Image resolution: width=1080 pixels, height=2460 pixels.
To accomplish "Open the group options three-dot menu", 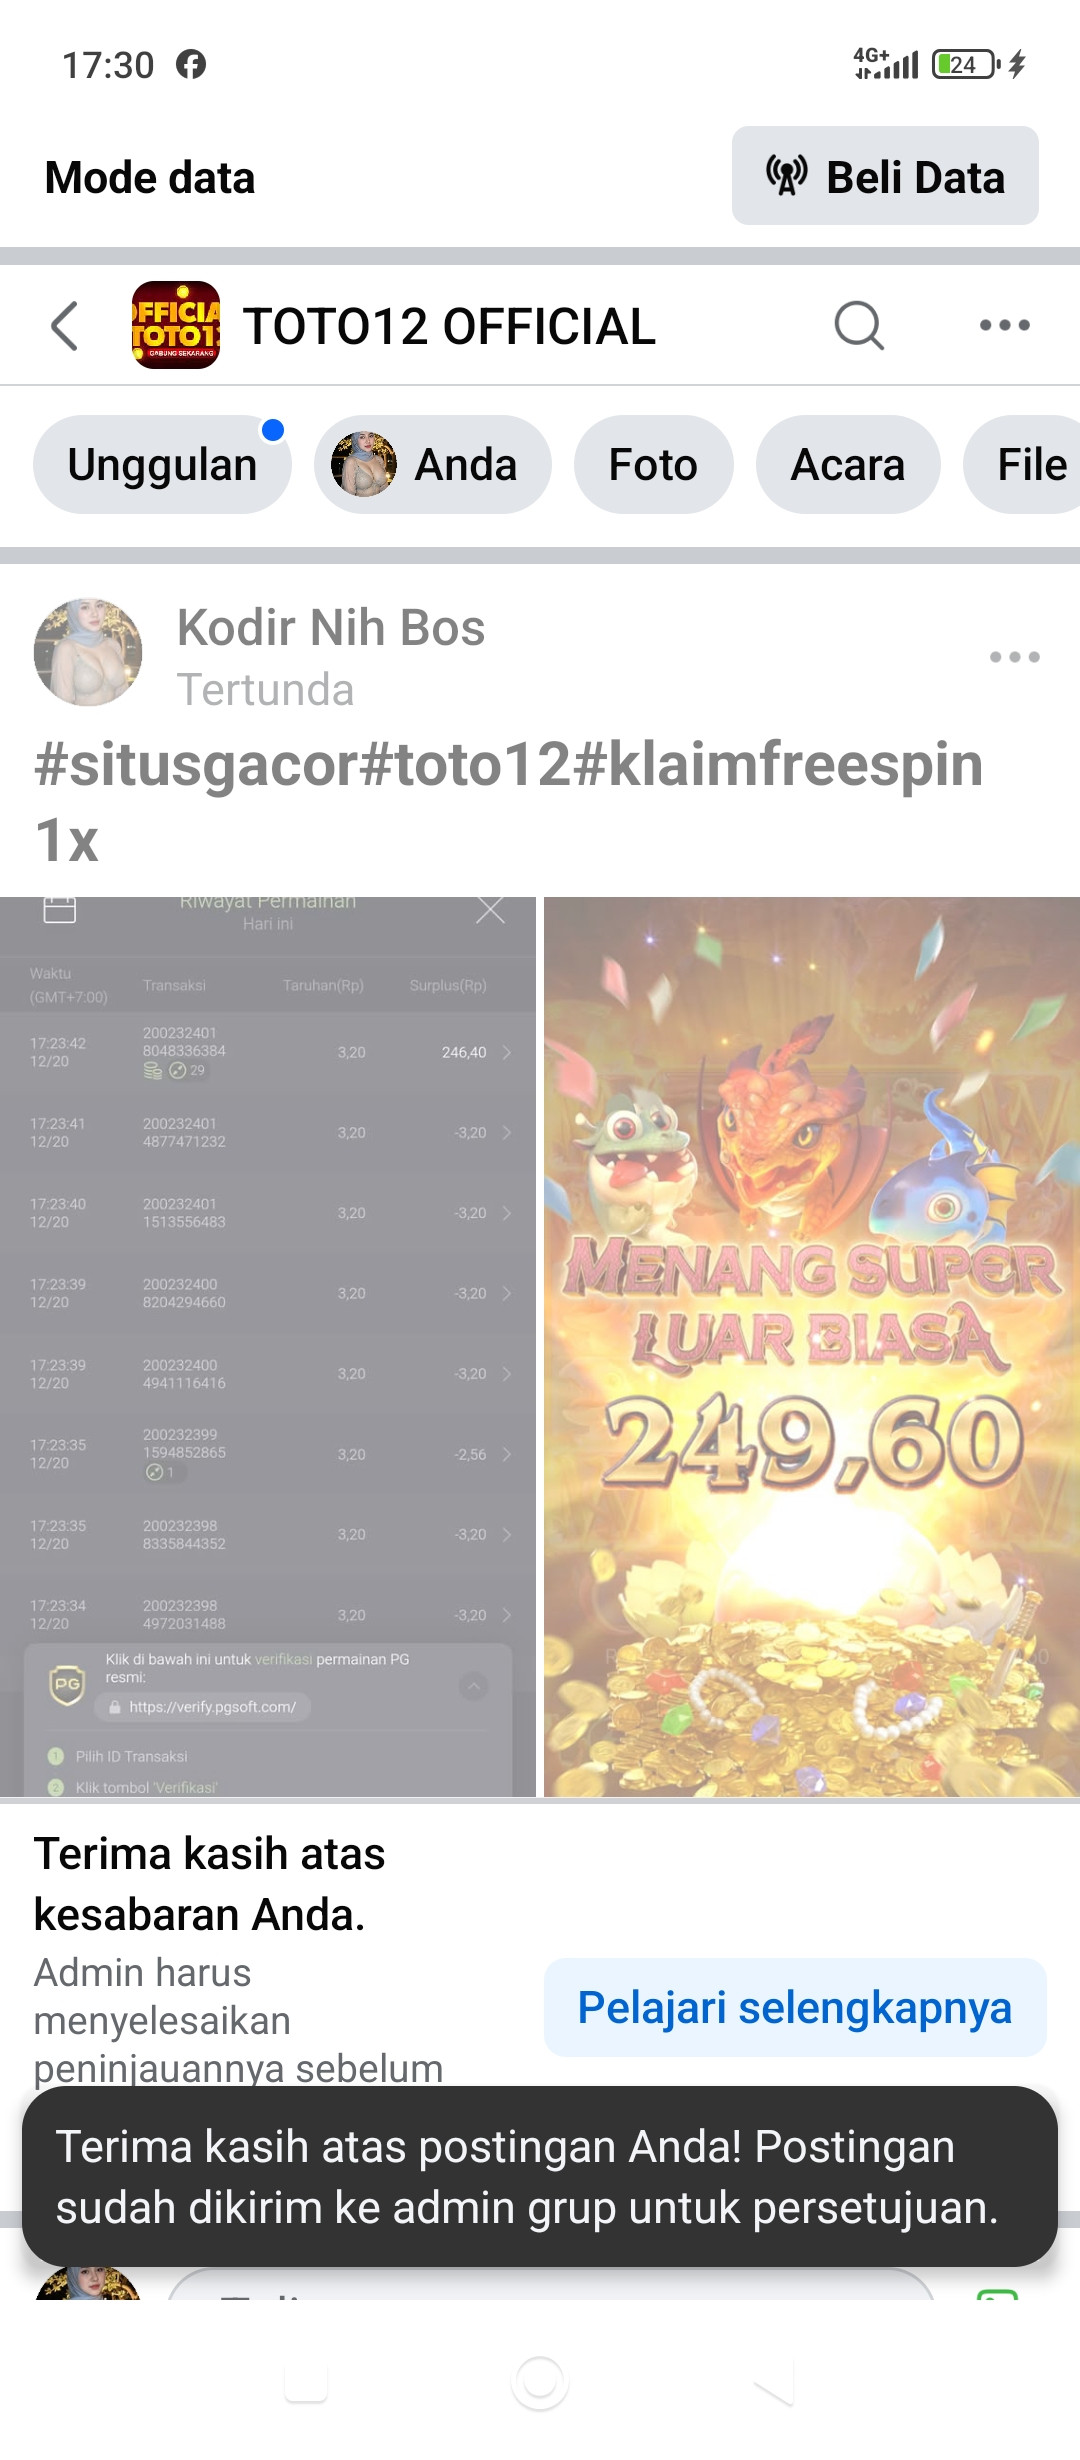I will (x=1005, y=325).
